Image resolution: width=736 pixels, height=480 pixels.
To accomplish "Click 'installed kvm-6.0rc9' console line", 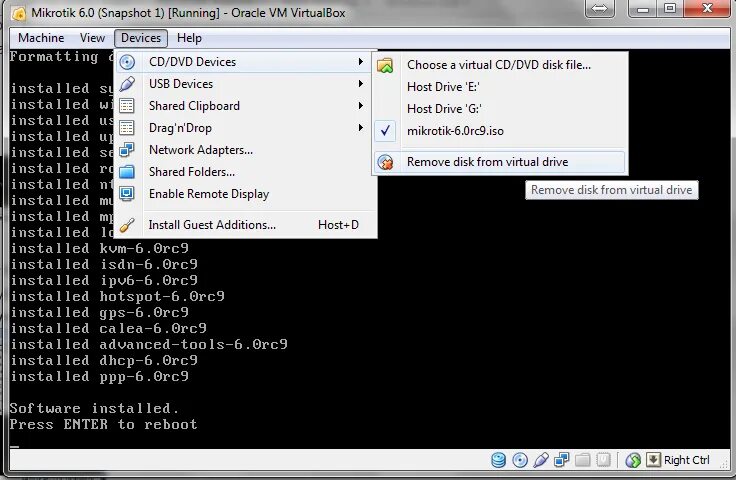I will pyautogui.click(x=99, y=248).
